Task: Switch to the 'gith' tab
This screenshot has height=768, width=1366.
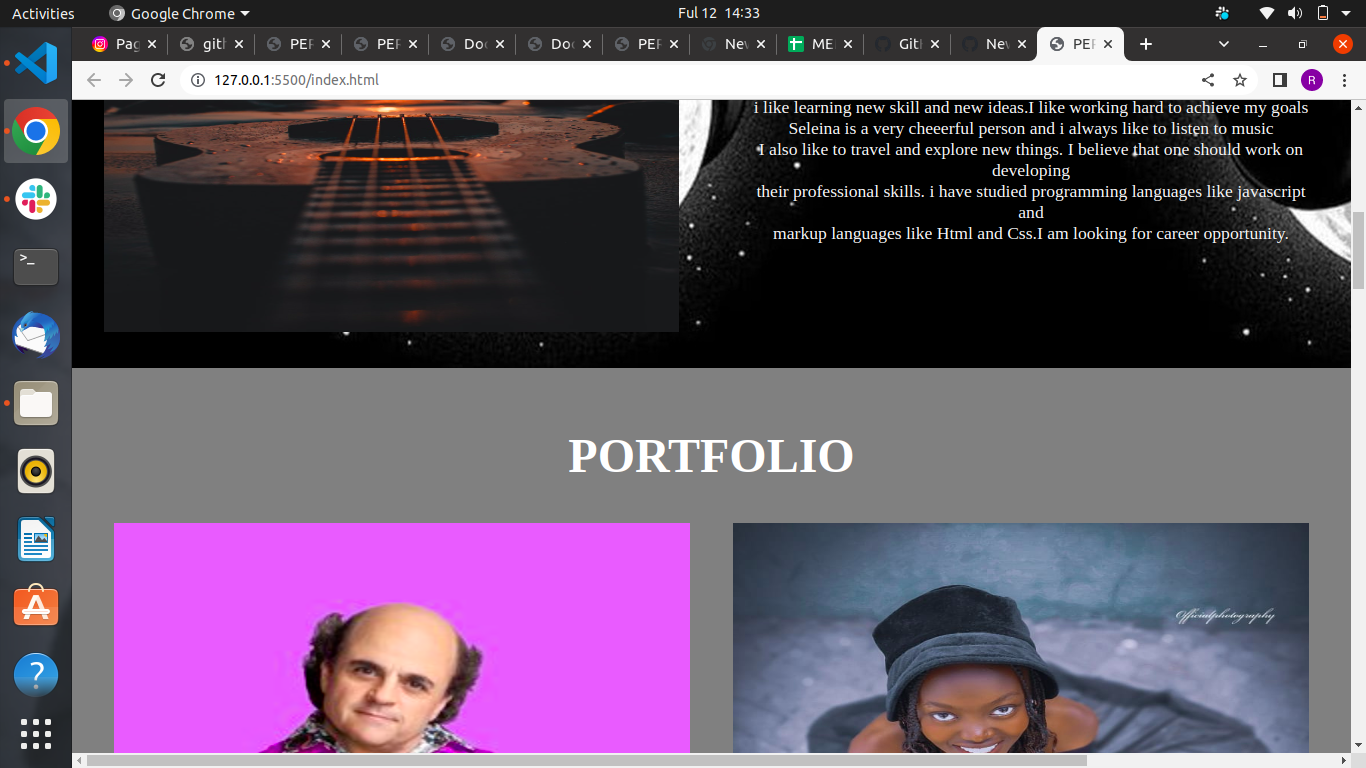Action: point(203,44)
